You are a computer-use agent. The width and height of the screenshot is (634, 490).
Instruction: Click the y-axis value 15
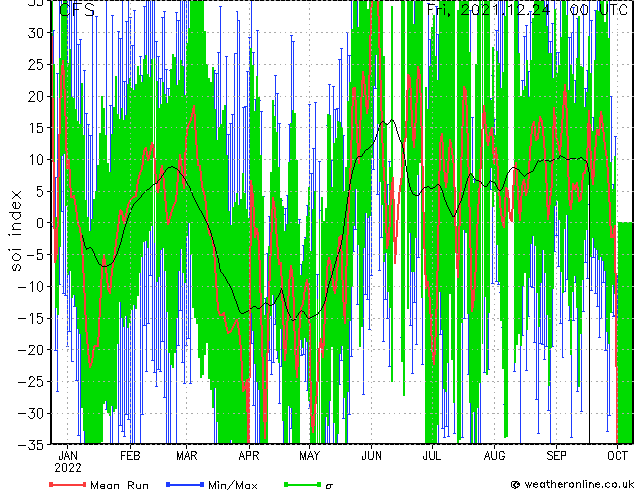coord(36,128)
